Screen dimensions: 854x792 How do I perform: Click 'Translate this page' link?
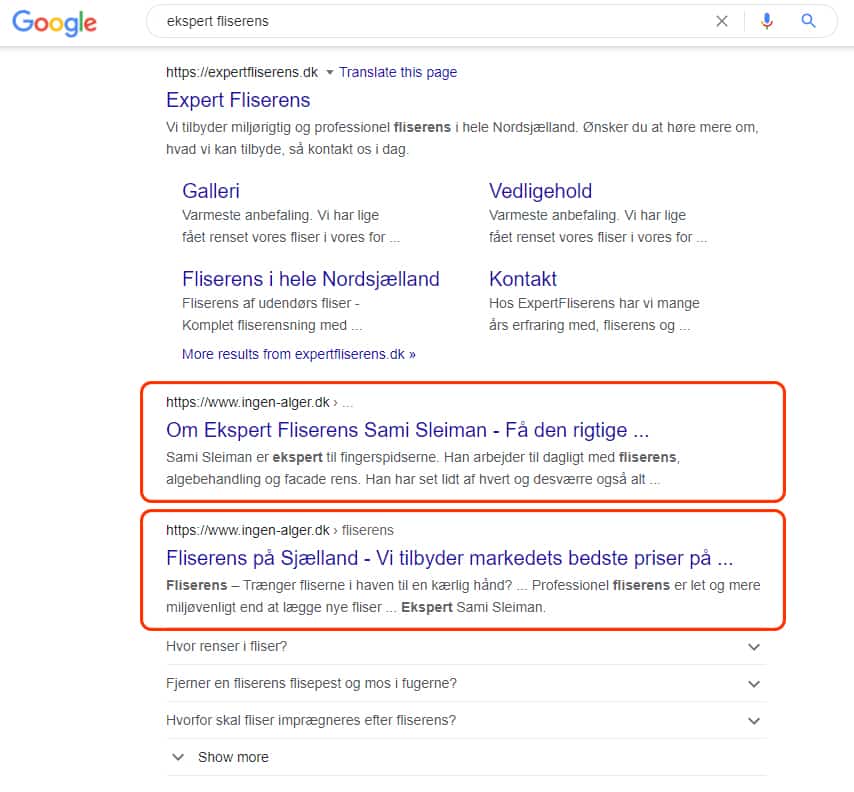(398, 72)
